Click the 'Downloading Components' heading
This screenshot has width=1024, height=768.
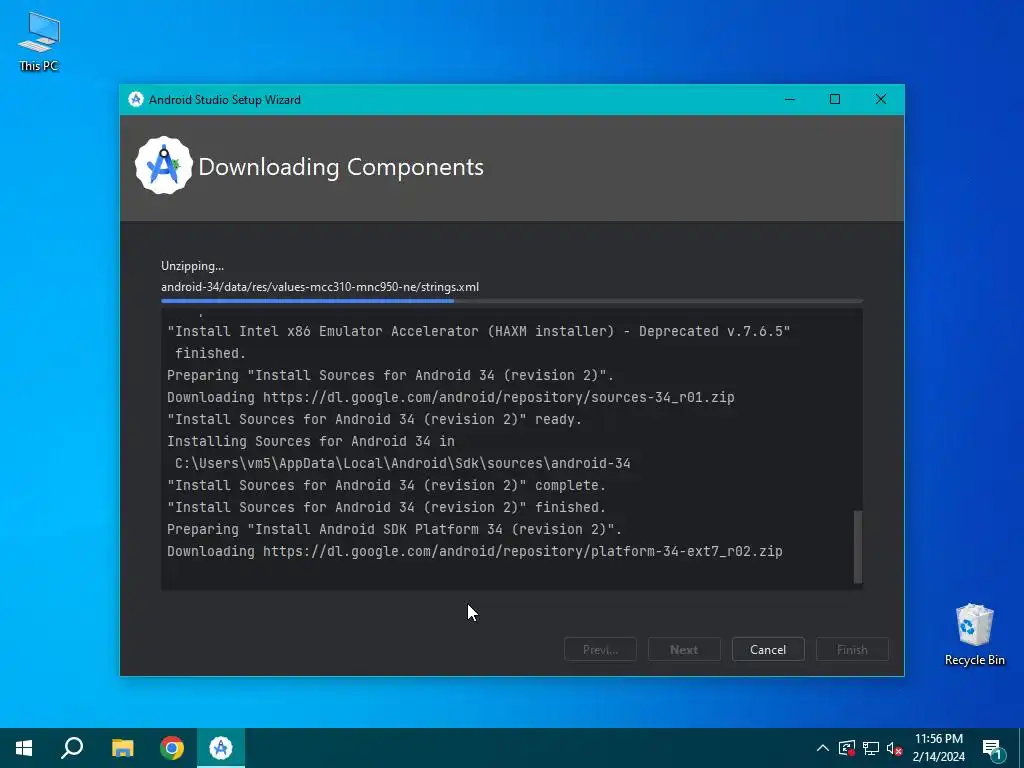341,167
